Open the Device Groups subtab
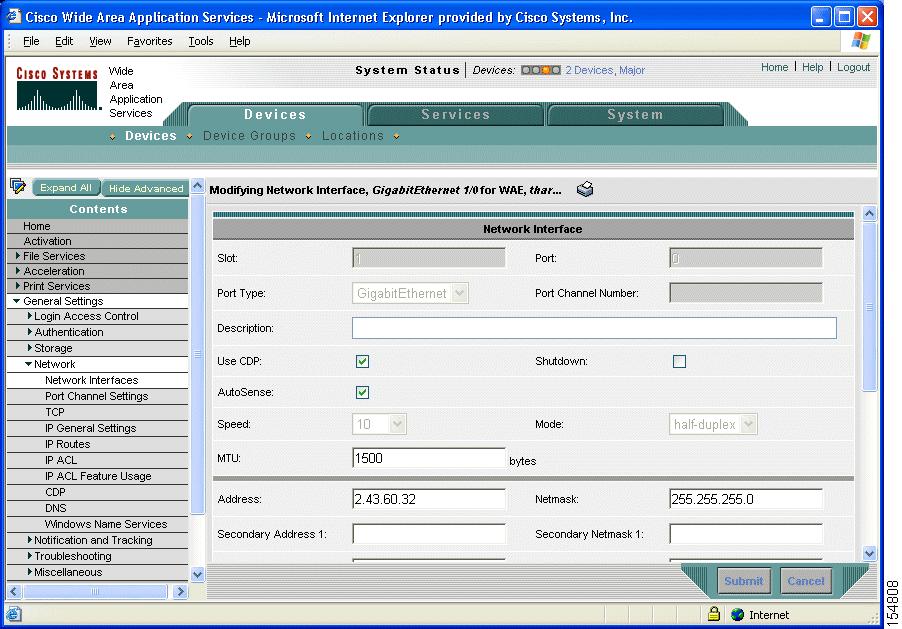This screenshot has width=902, height=629. [249, 136]
